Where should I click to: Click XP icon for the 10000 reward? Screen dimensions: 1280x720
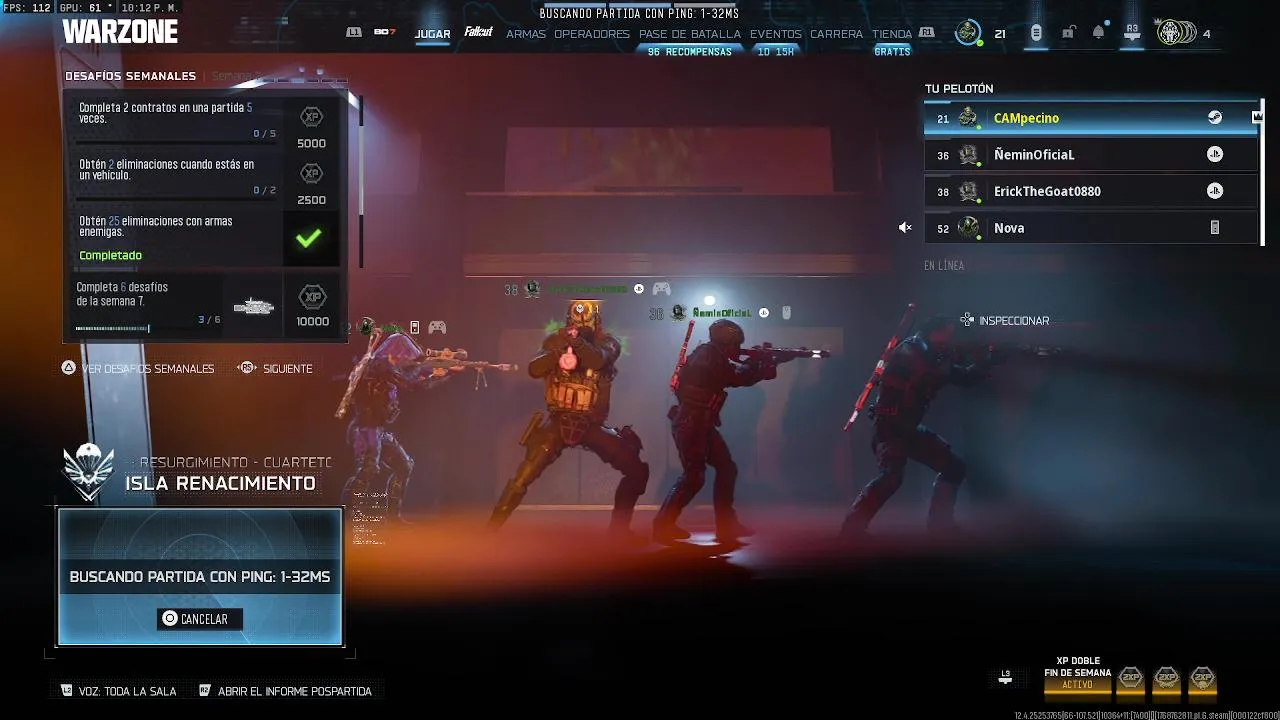pyautogui.click(x=312, y=297)
